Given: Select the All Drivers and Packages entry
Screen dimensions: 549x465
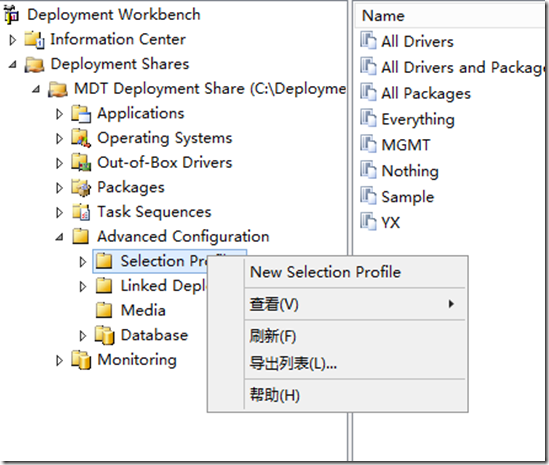Looking at the screenshot, I should coord(463,67).
